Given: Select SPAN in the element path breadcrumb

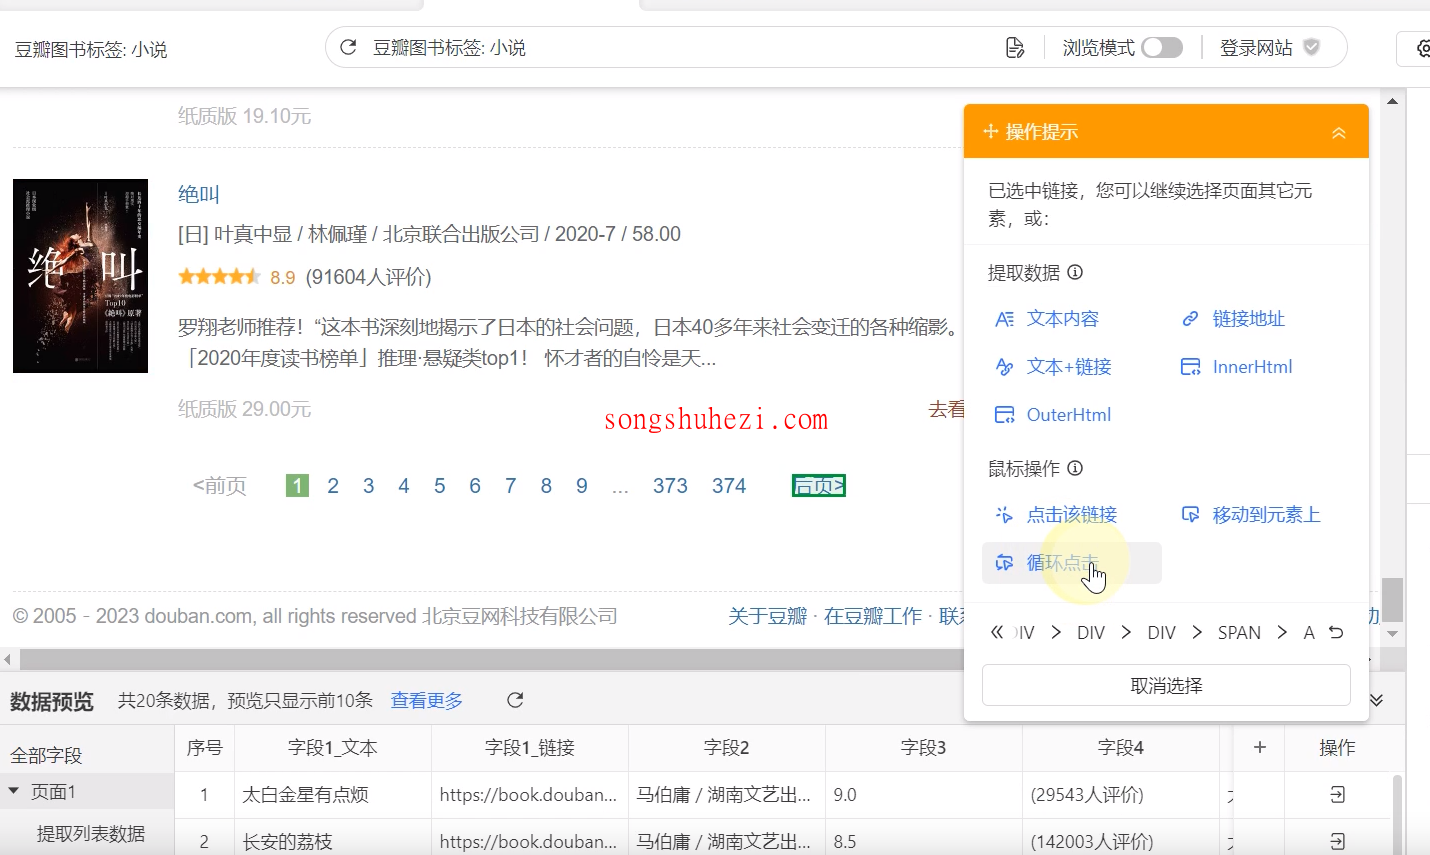Looking at the screenshot, I should [x=1239, y=633].
